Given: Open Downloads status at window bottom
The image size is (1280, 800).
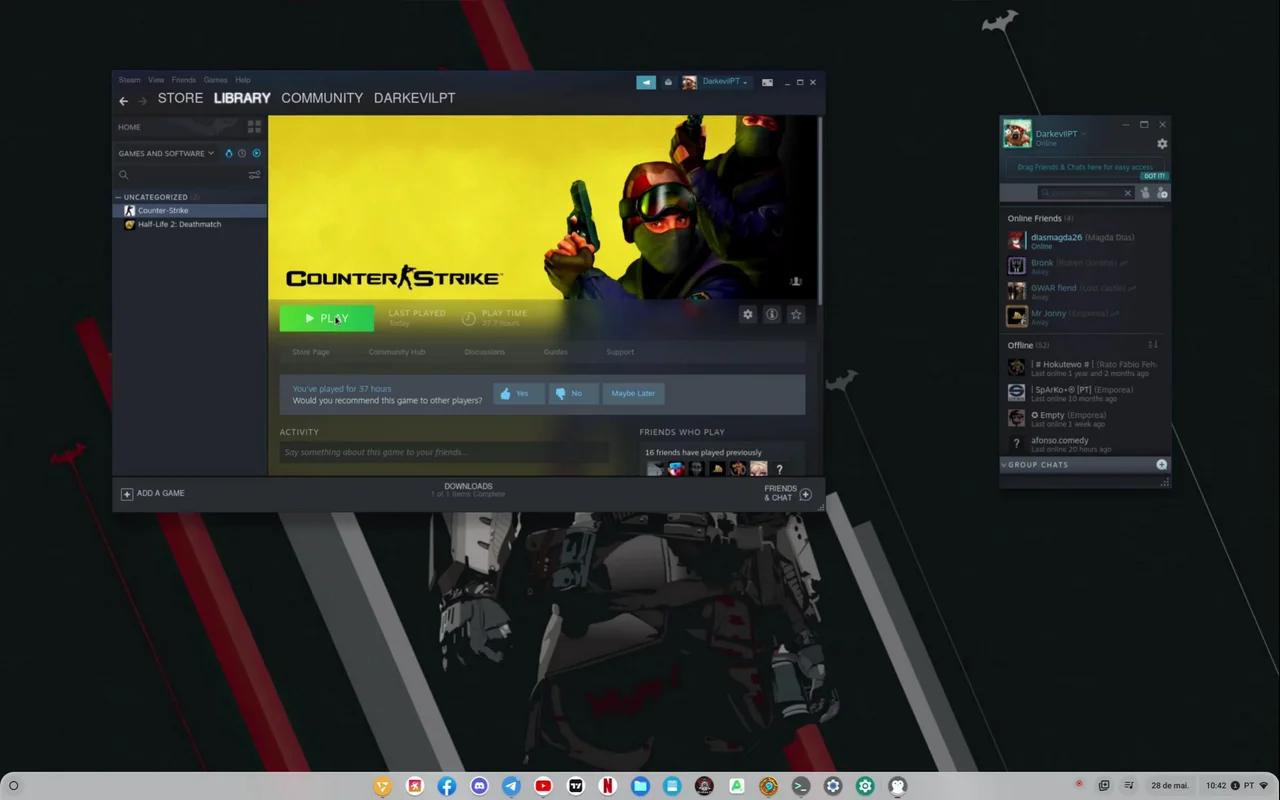Looking at the screenshot, I should pyautogui.click(x=468, y=490).
